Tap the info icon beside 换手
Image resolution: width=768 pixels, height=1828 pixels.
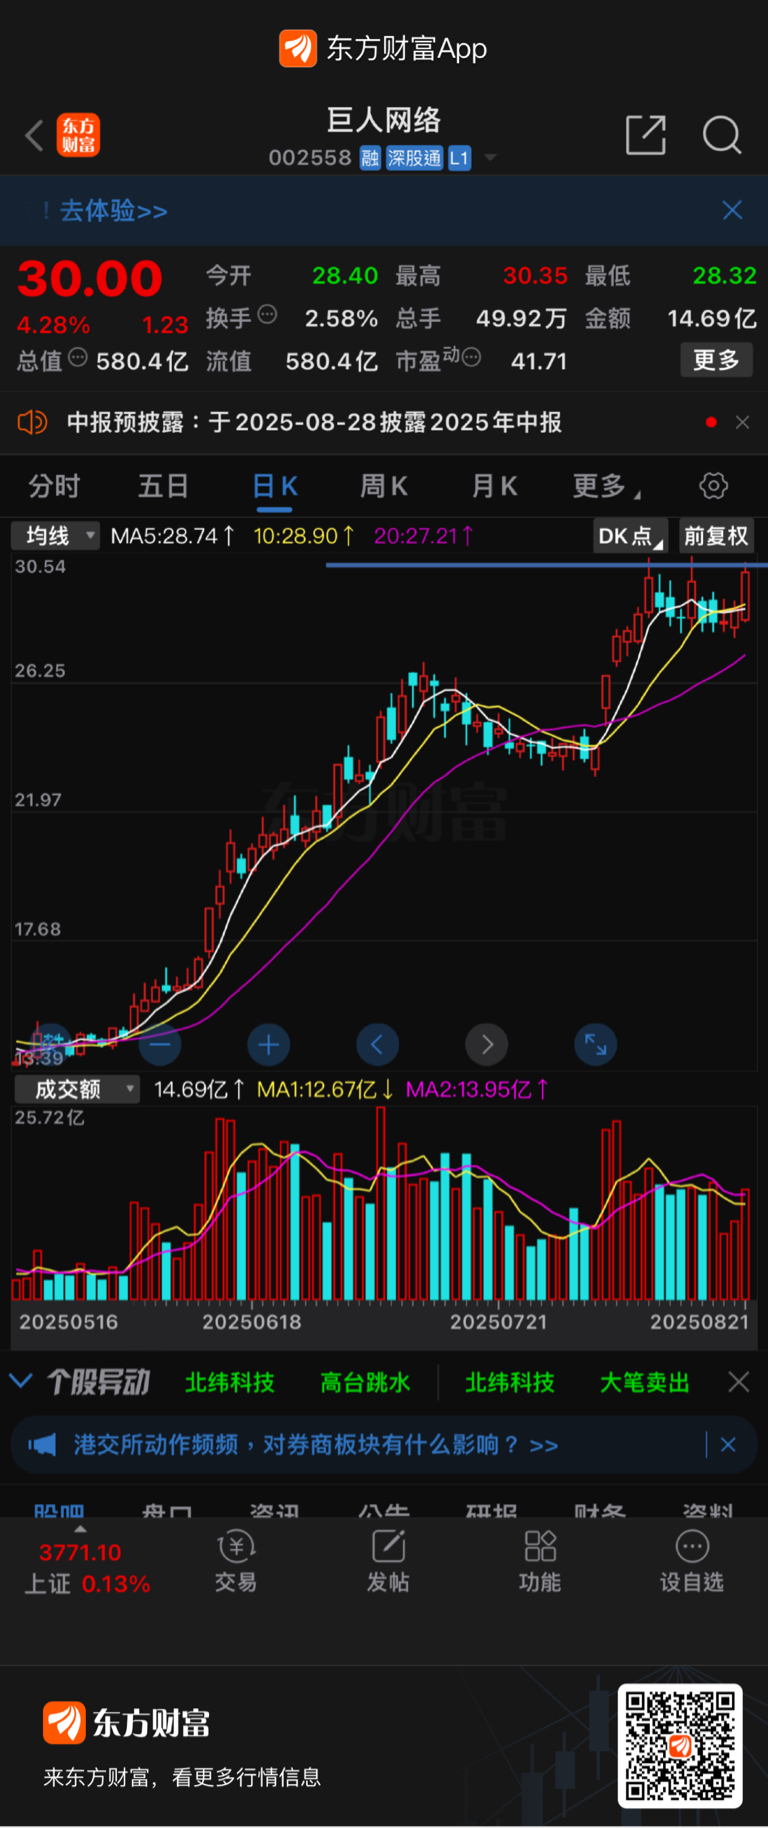pos(267,315)
